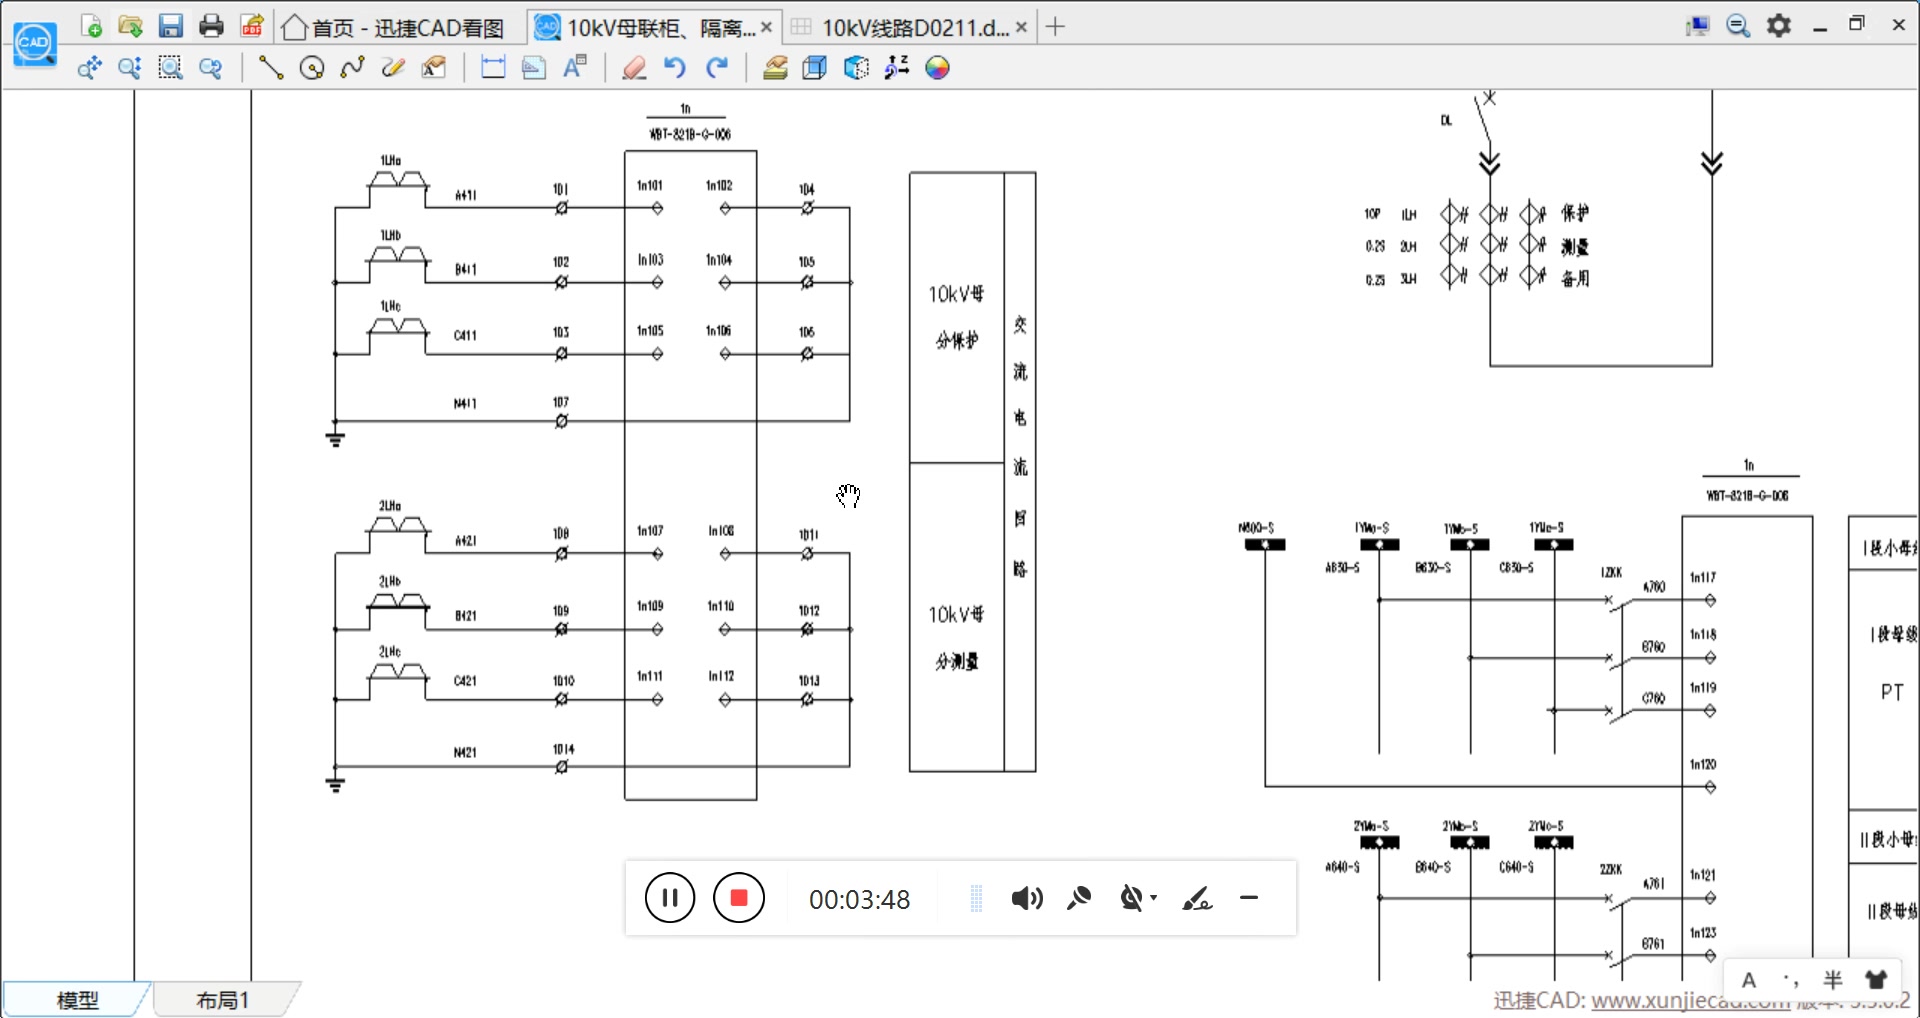Open the www.xunjiecad.com link
Screen dimensions: 1920x1018
pos(1690,1001)
